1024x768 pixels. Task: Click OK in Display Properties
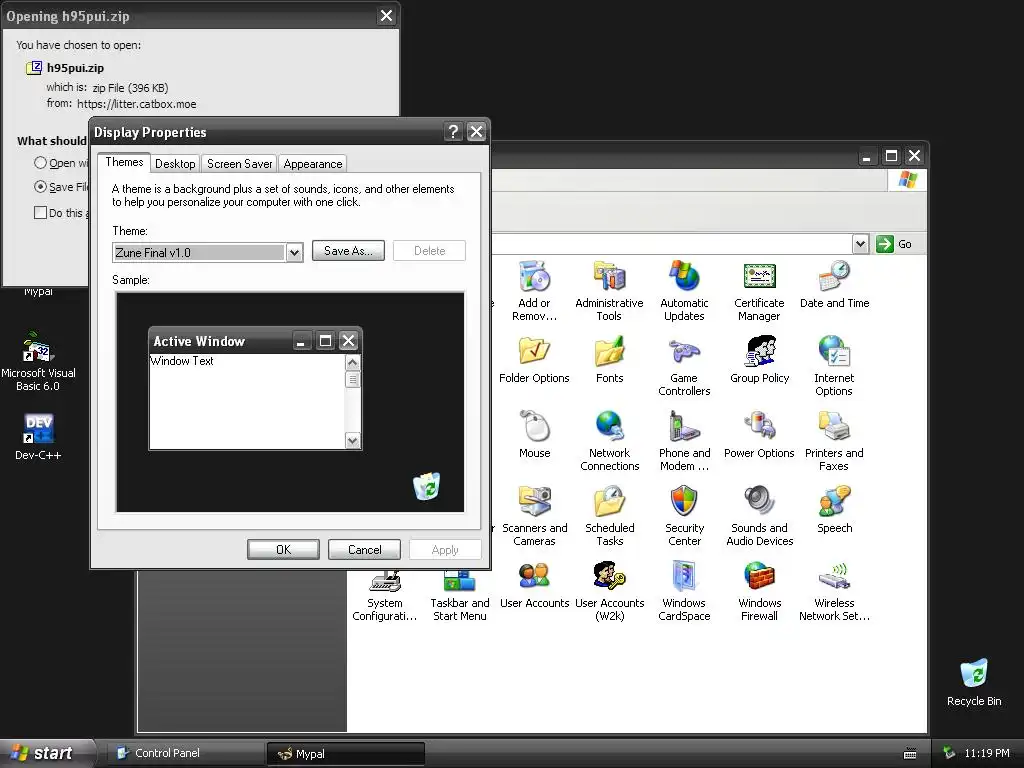tap(283, 550)
